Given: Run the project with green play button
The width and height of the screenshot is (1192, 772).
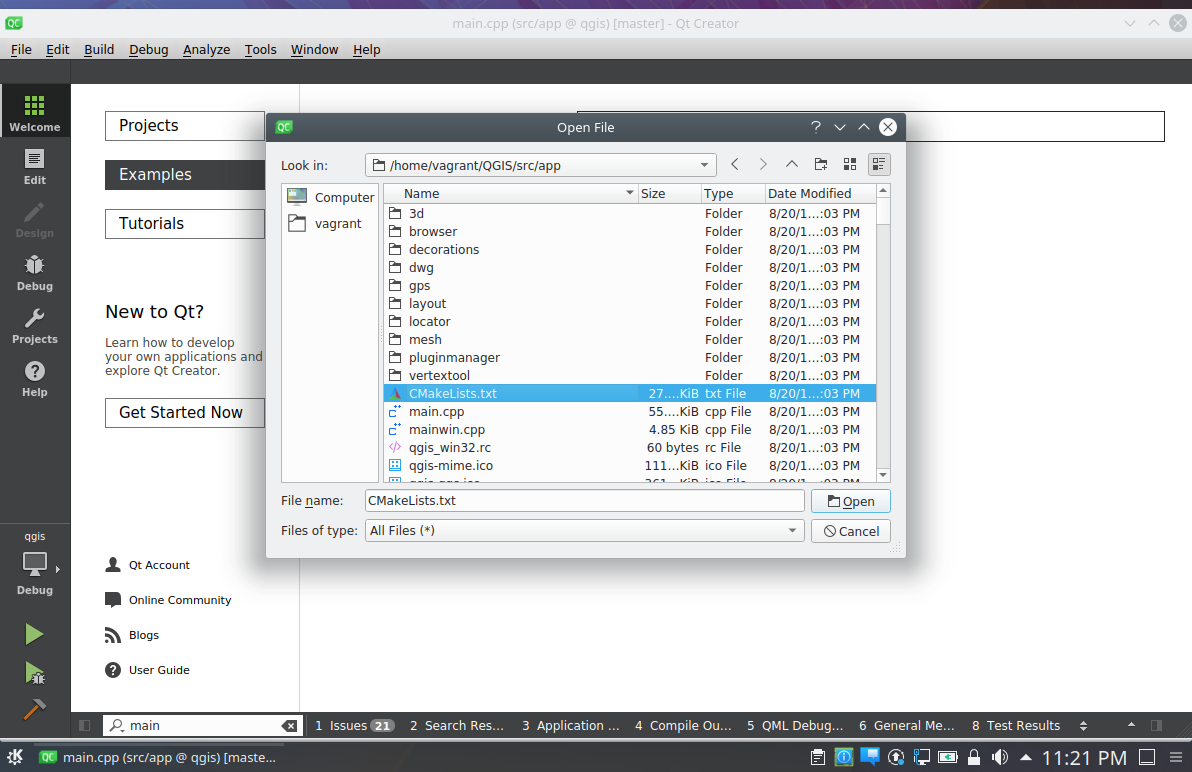Looking at the screenshot, I should tap(34, 634).
